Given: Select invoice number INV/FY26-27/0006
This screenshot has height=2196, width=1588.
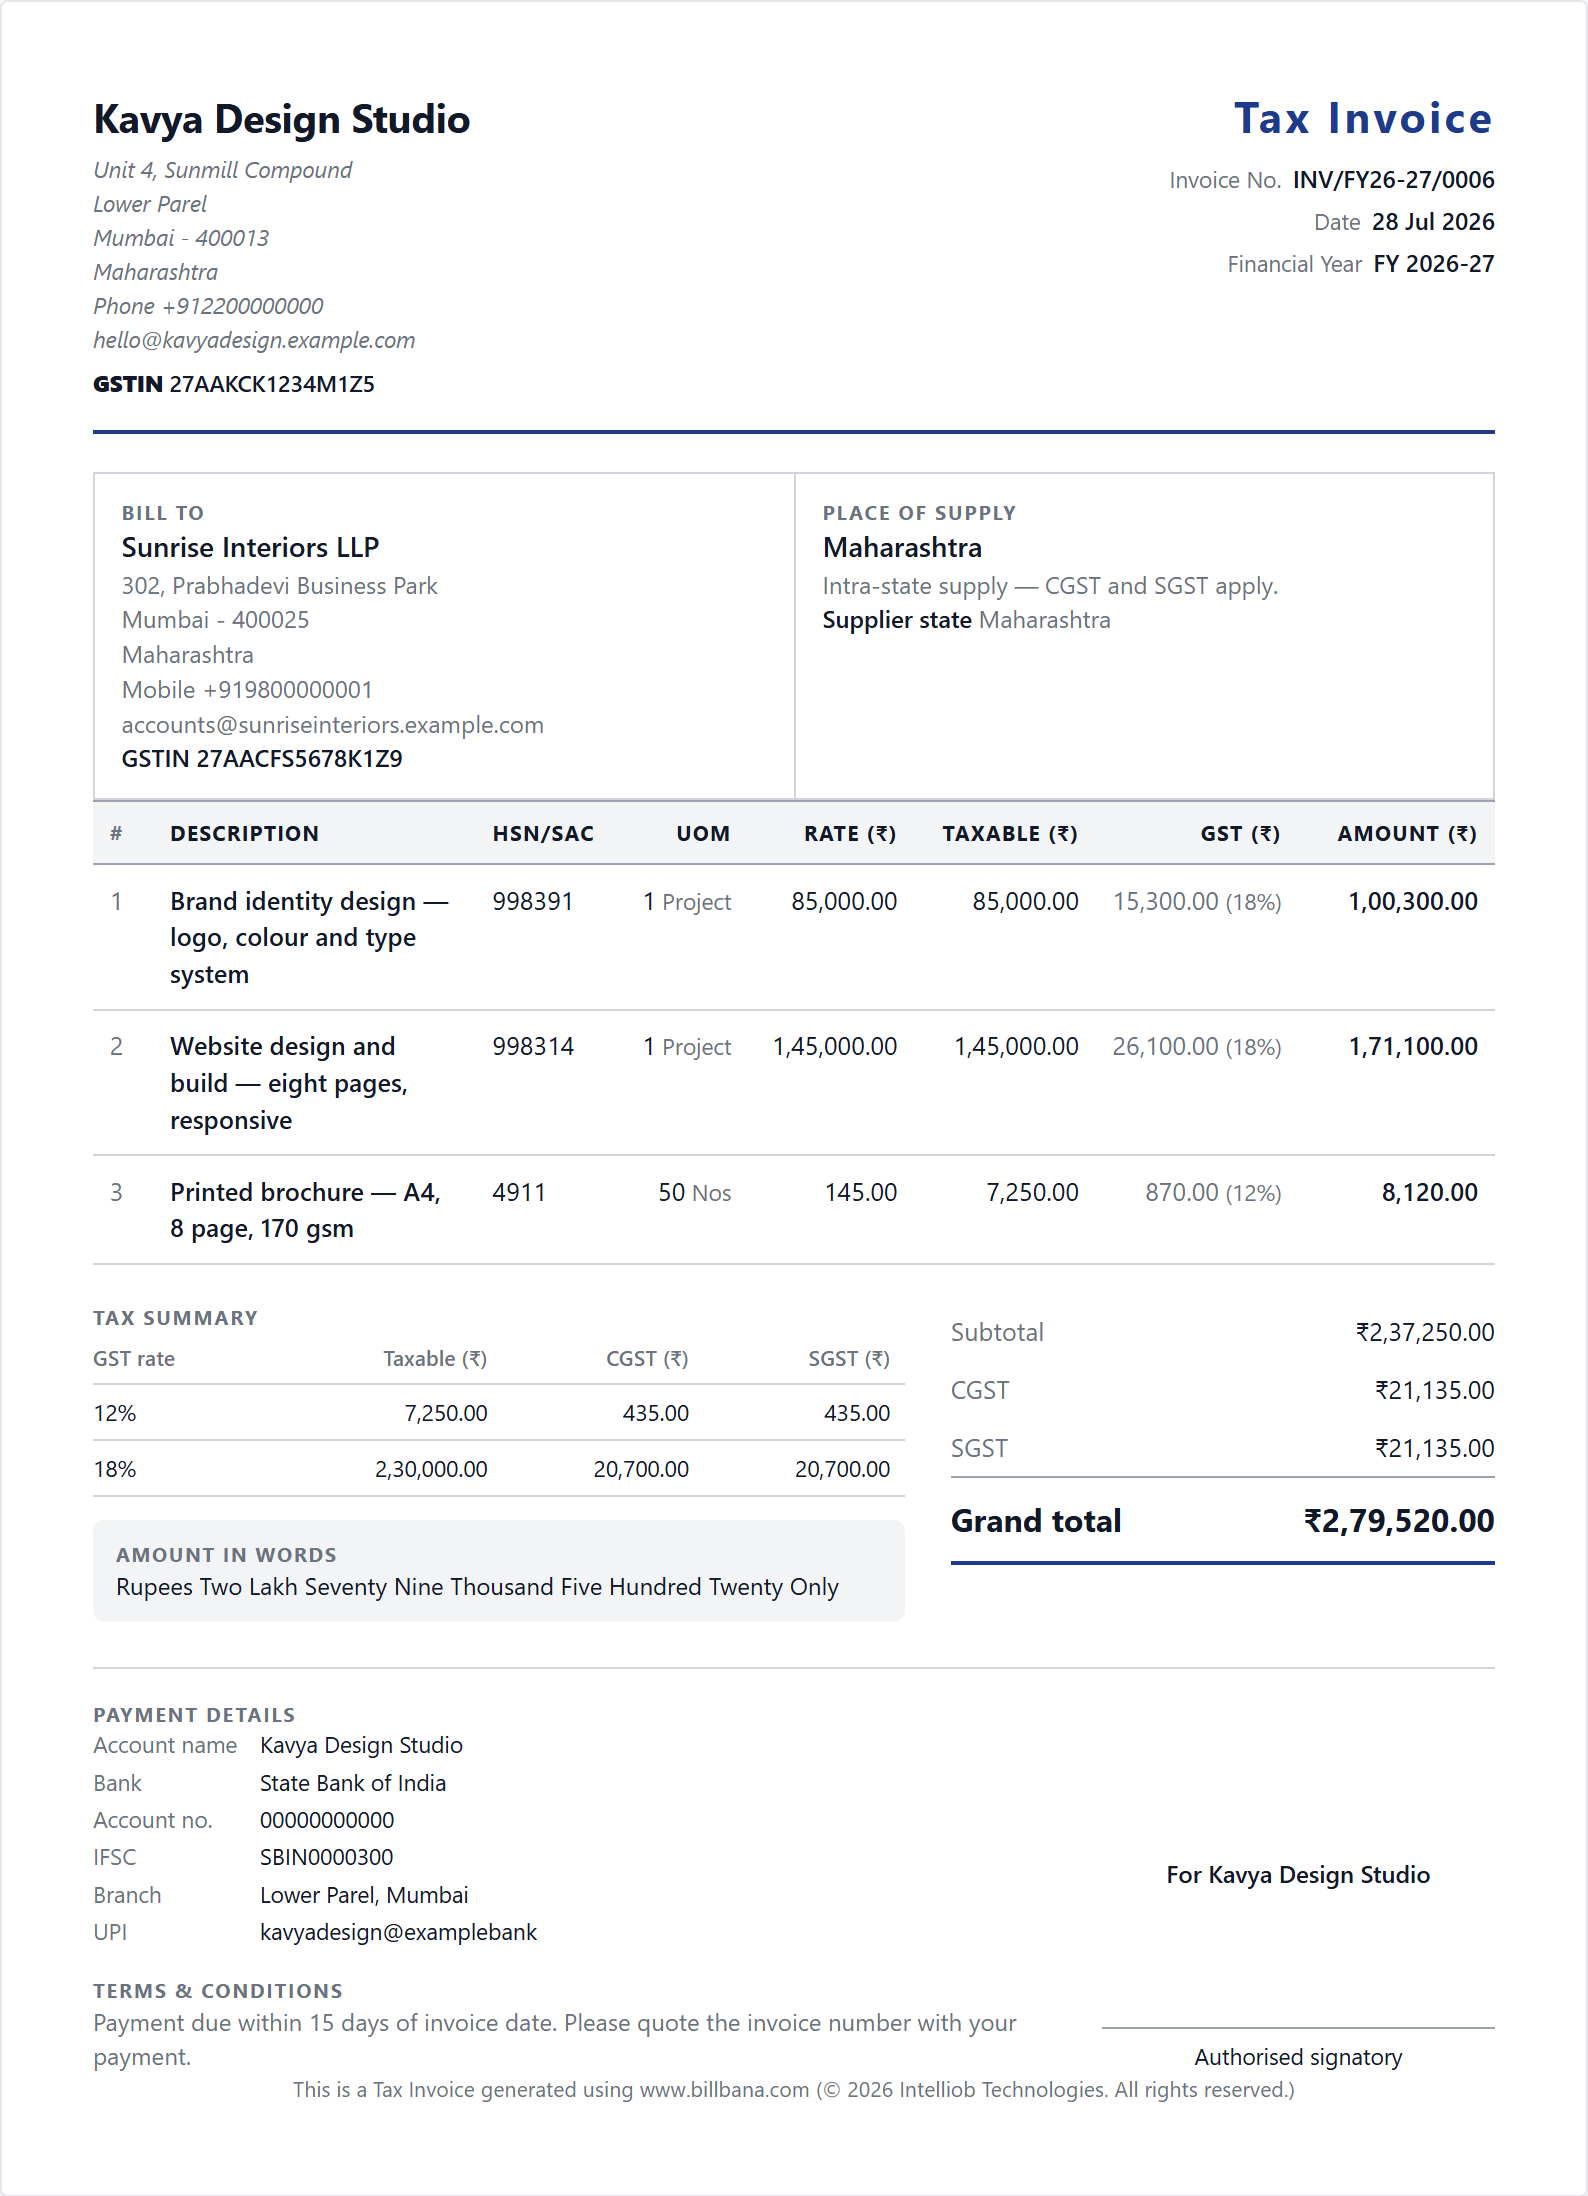Looking at the screenshot, I should click(1393, 180).
